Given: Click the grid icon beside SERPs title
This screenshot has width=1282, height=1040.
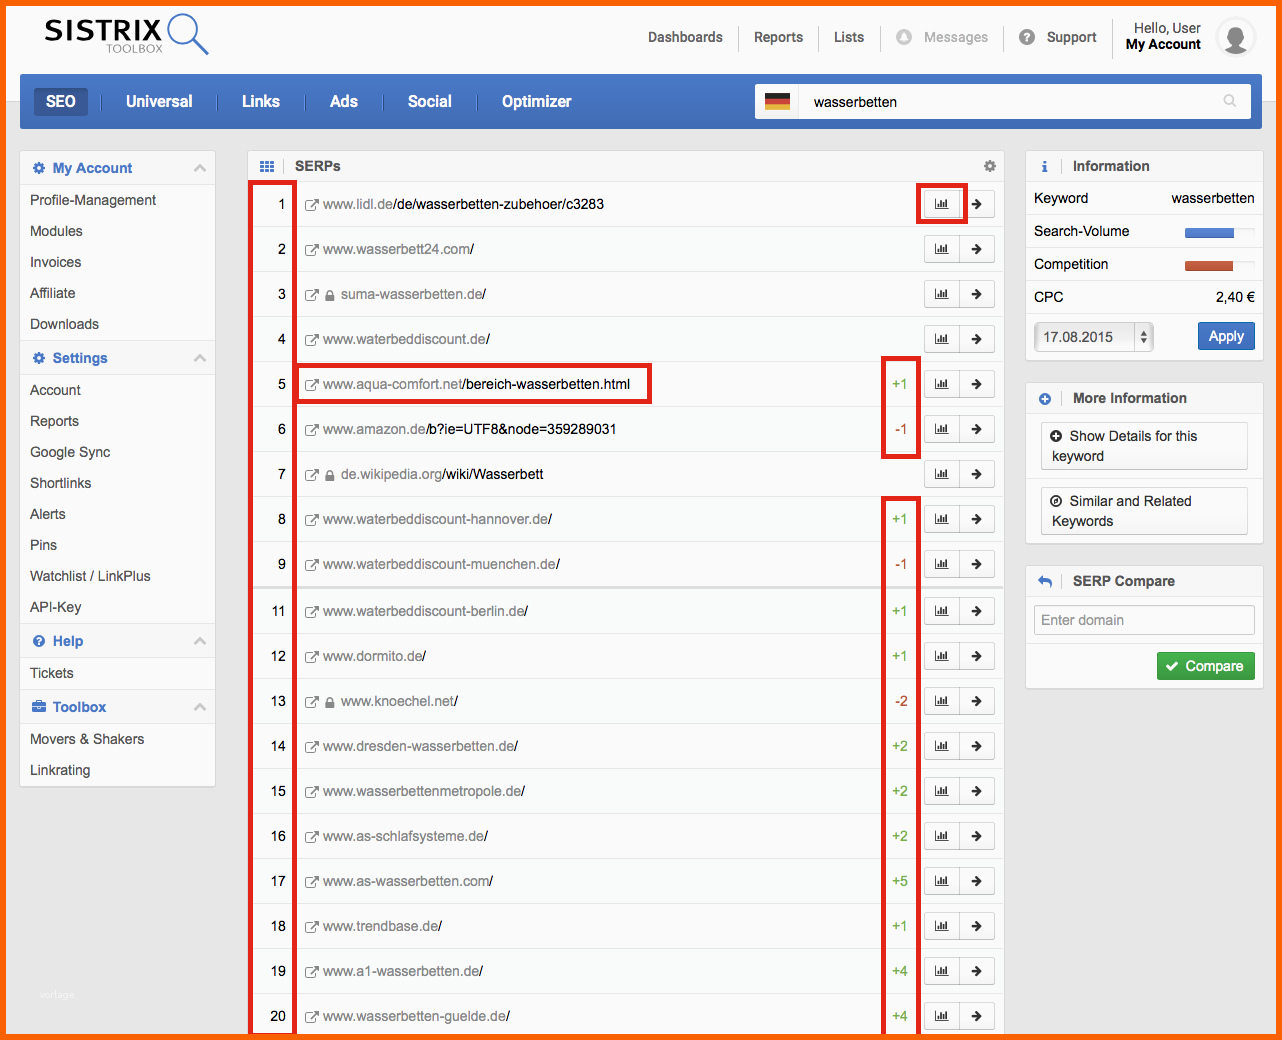Looking at the screenshot, I should click(x=267, y=166).
